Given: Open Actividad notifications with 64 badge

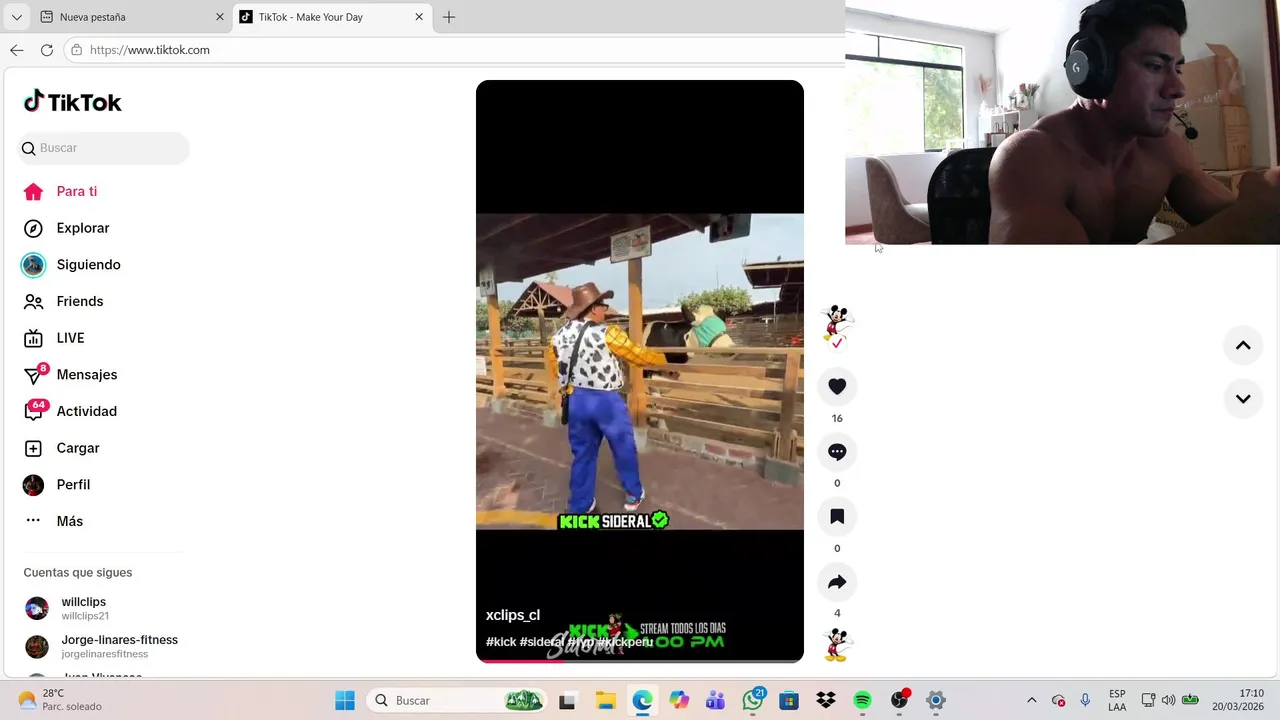Looking at the screenshot, I should click(x=70, y=411).
